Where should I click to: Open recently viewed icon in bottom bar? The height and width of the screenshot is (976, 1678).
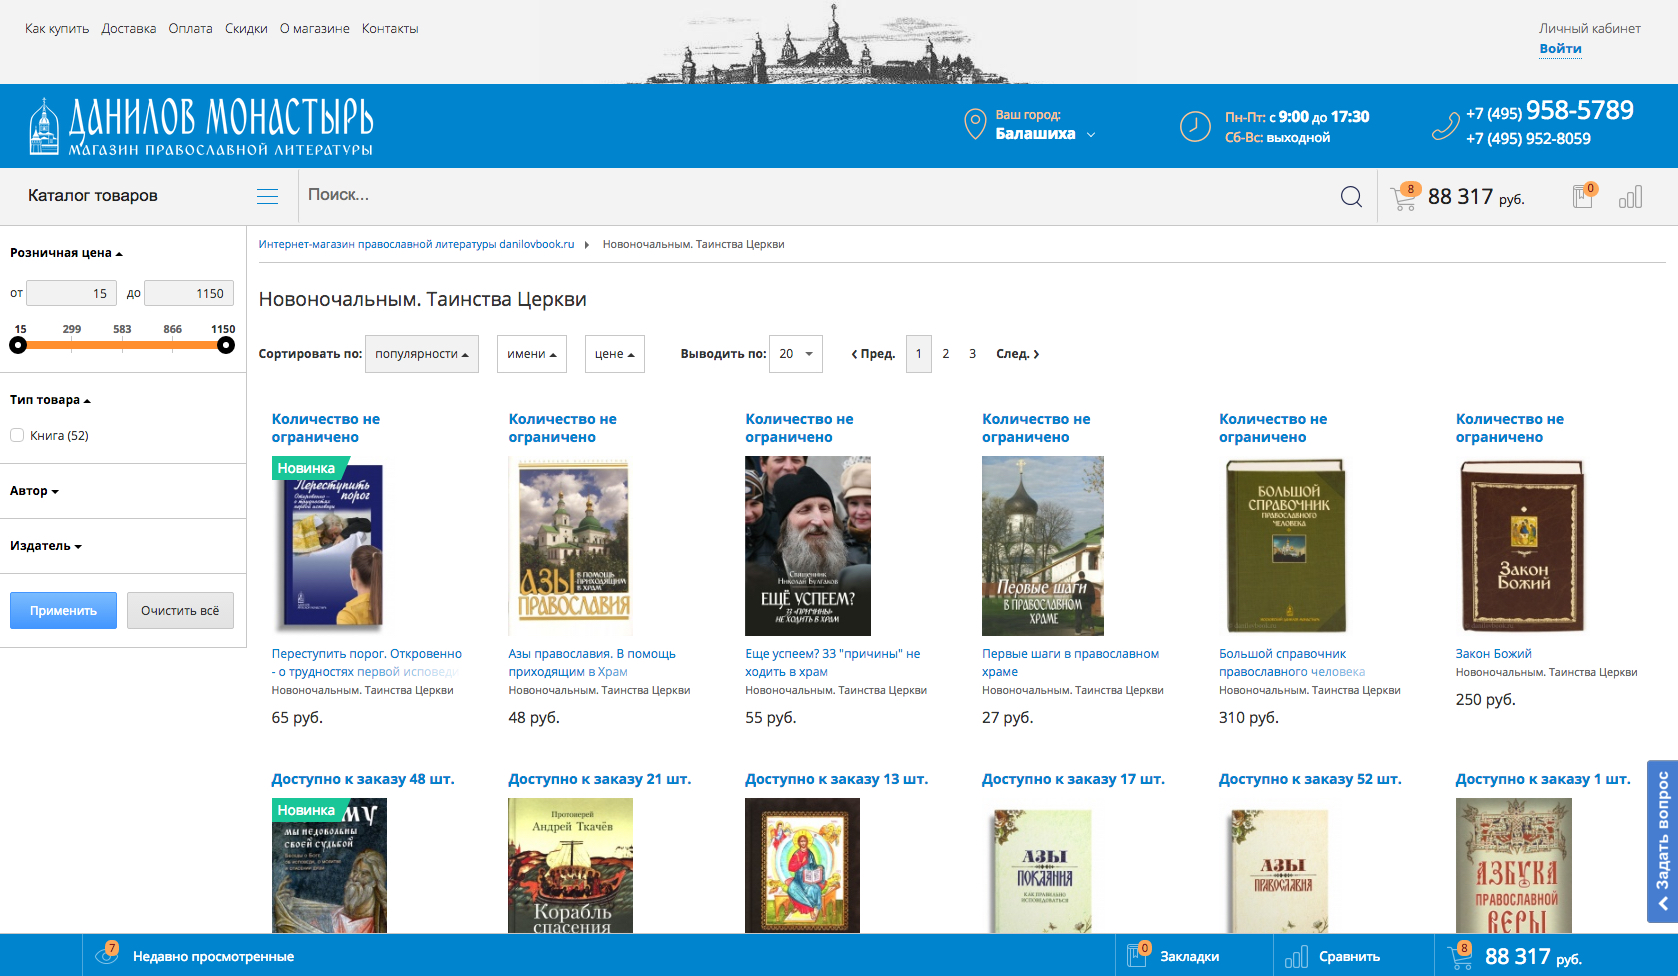pyautogui.click(x=107, y=955)
